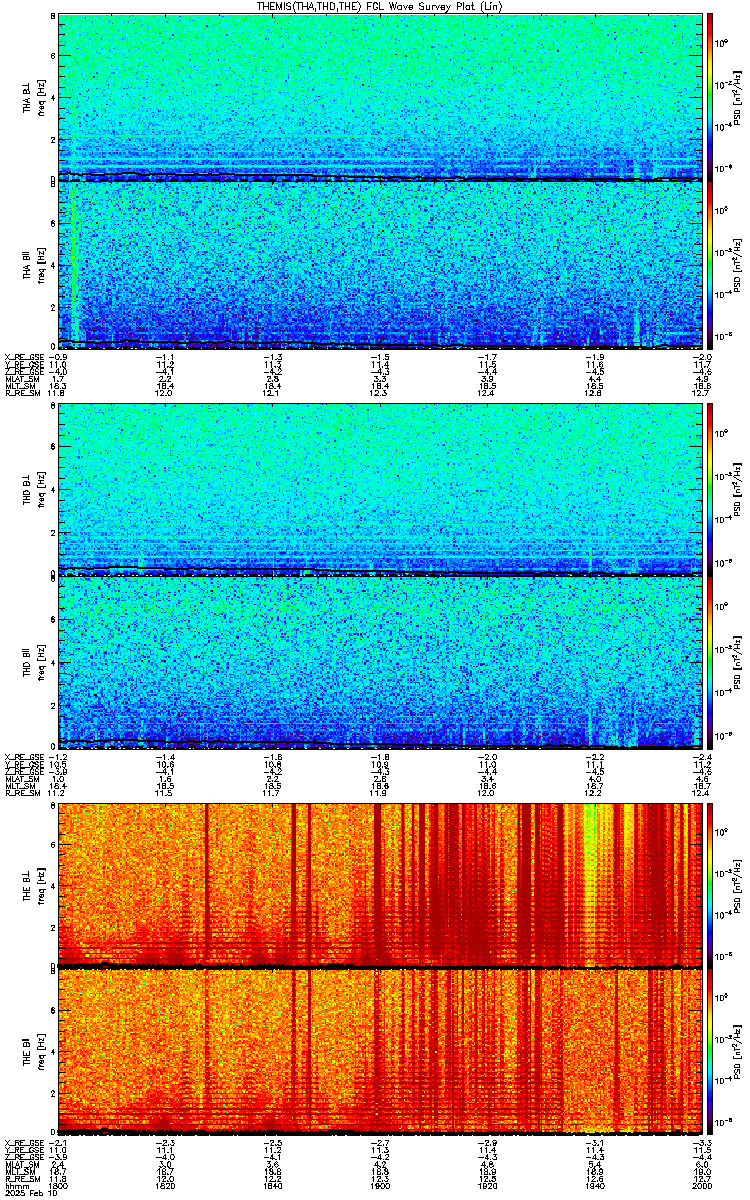The height and width of the screenshot is (1200, 750).
Task: Select the THD B⊥ spectrogram color bar
Action: pyautogui.click(x=711, y=490)
